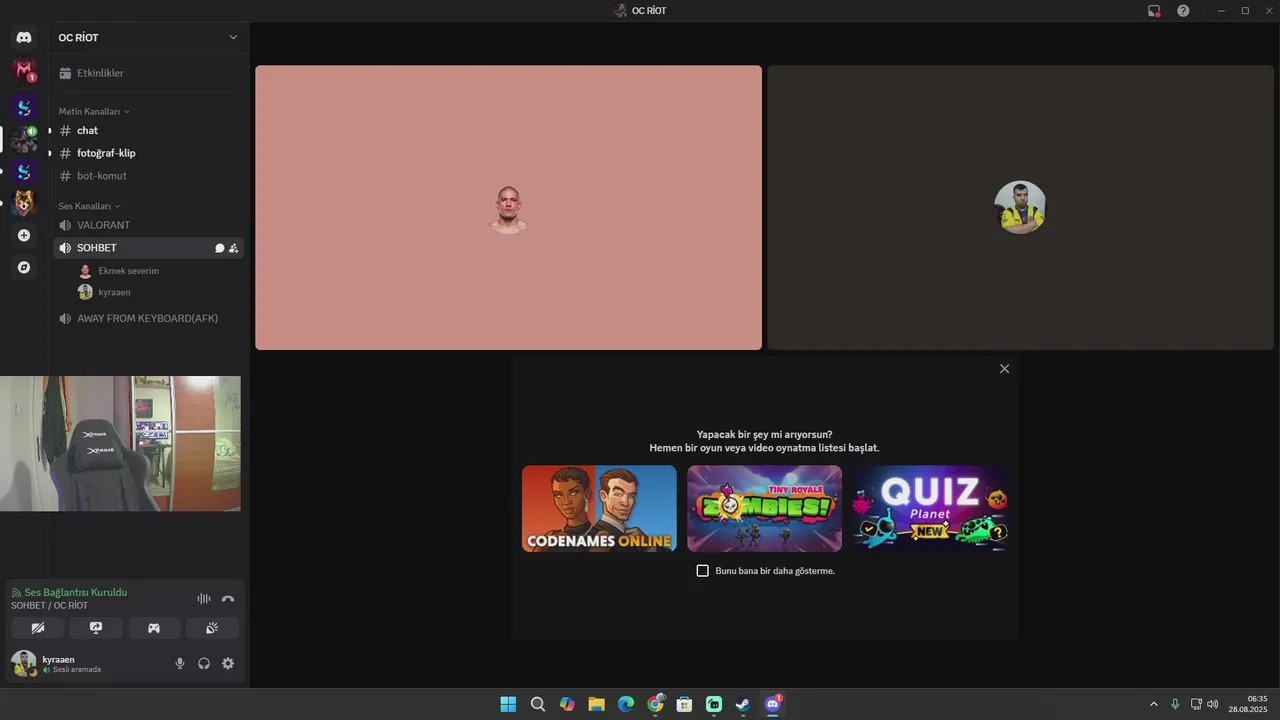Open the chat text channel
Screen dimensions: 1280x720
pyautogui.click(x=147, y=131)
